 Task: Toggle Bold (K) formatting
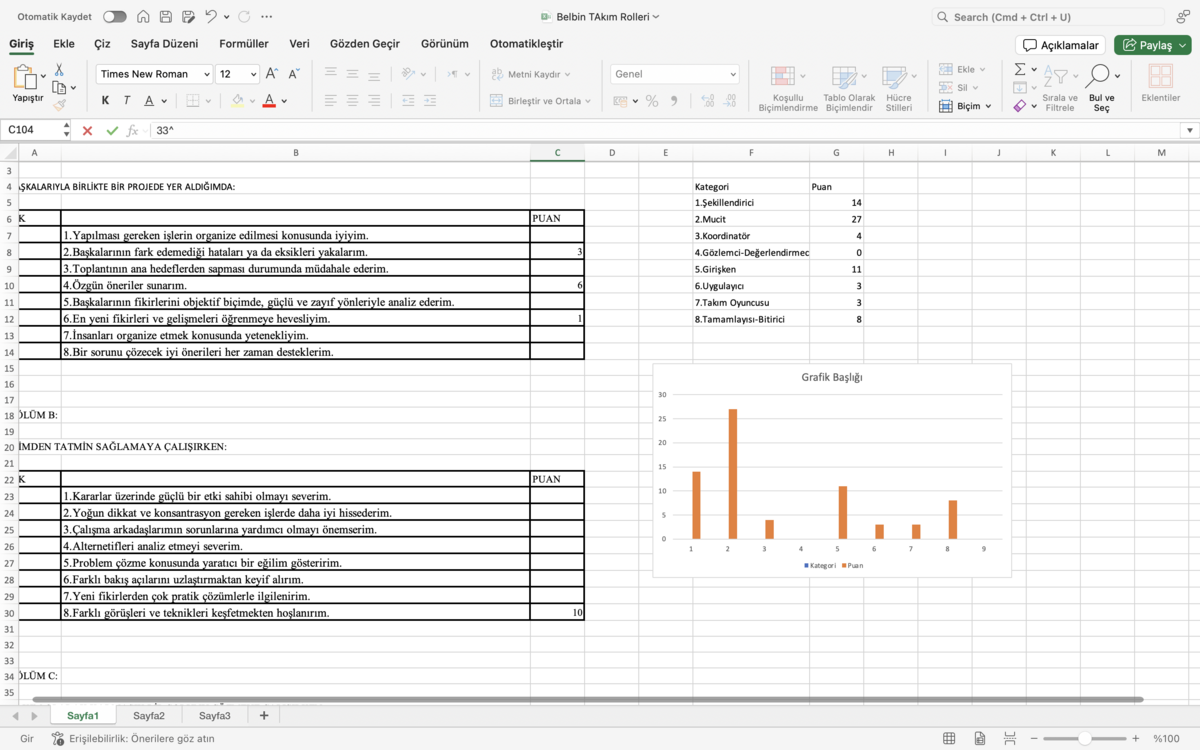pyautogui.click(x=105, y=101)
